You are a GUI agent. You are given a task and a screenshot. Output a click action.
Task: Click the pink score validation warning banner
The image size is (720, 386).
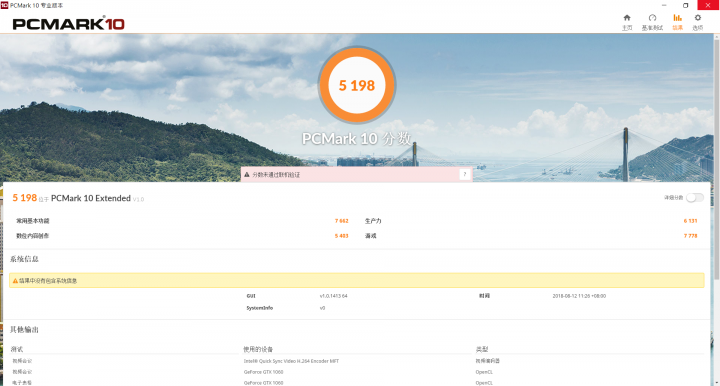(356, 174)
